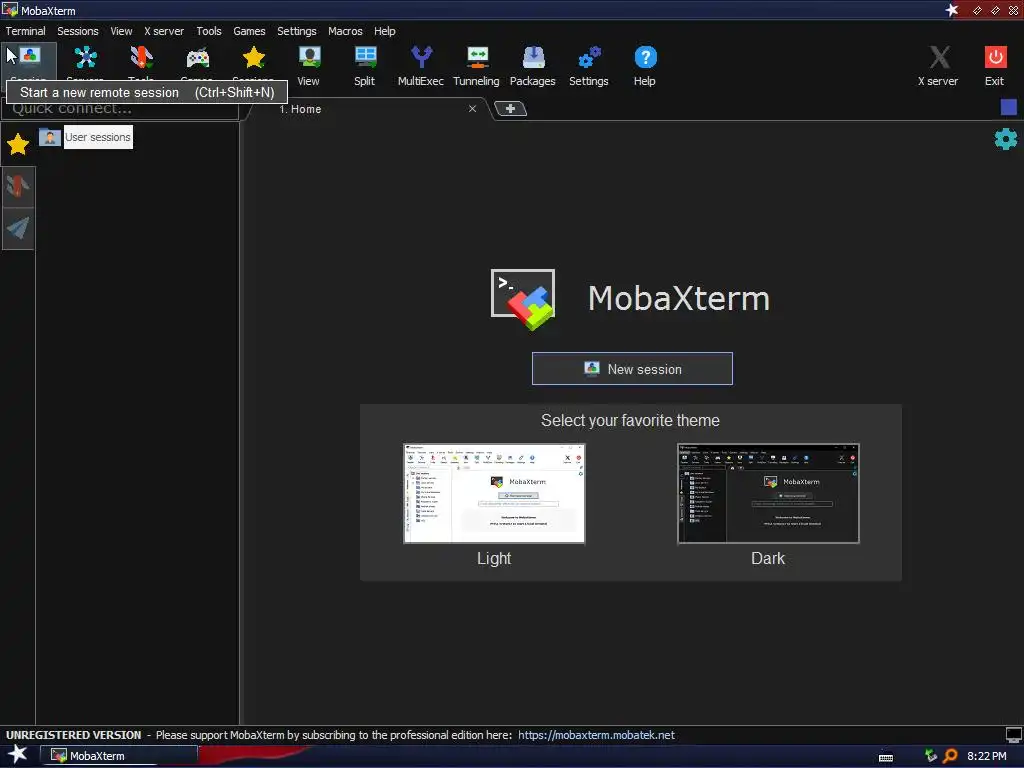Click the magnifier icon in system tray

(950, 756)
